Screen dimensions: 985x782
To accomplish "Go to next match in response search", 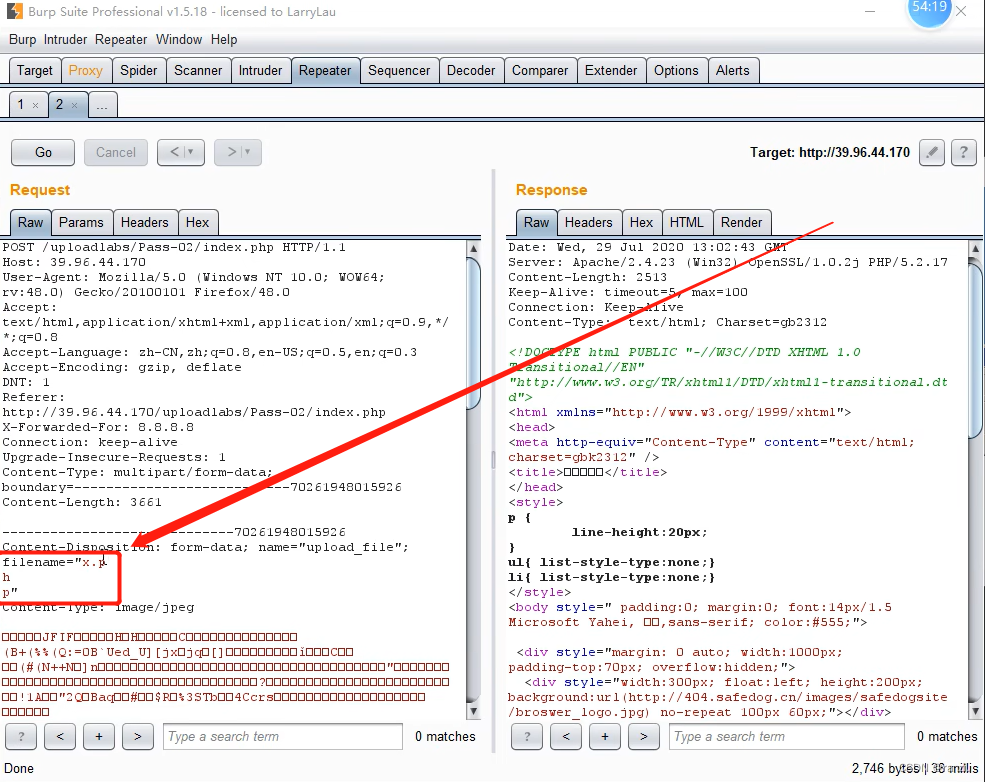I will [x=644, y=736].
